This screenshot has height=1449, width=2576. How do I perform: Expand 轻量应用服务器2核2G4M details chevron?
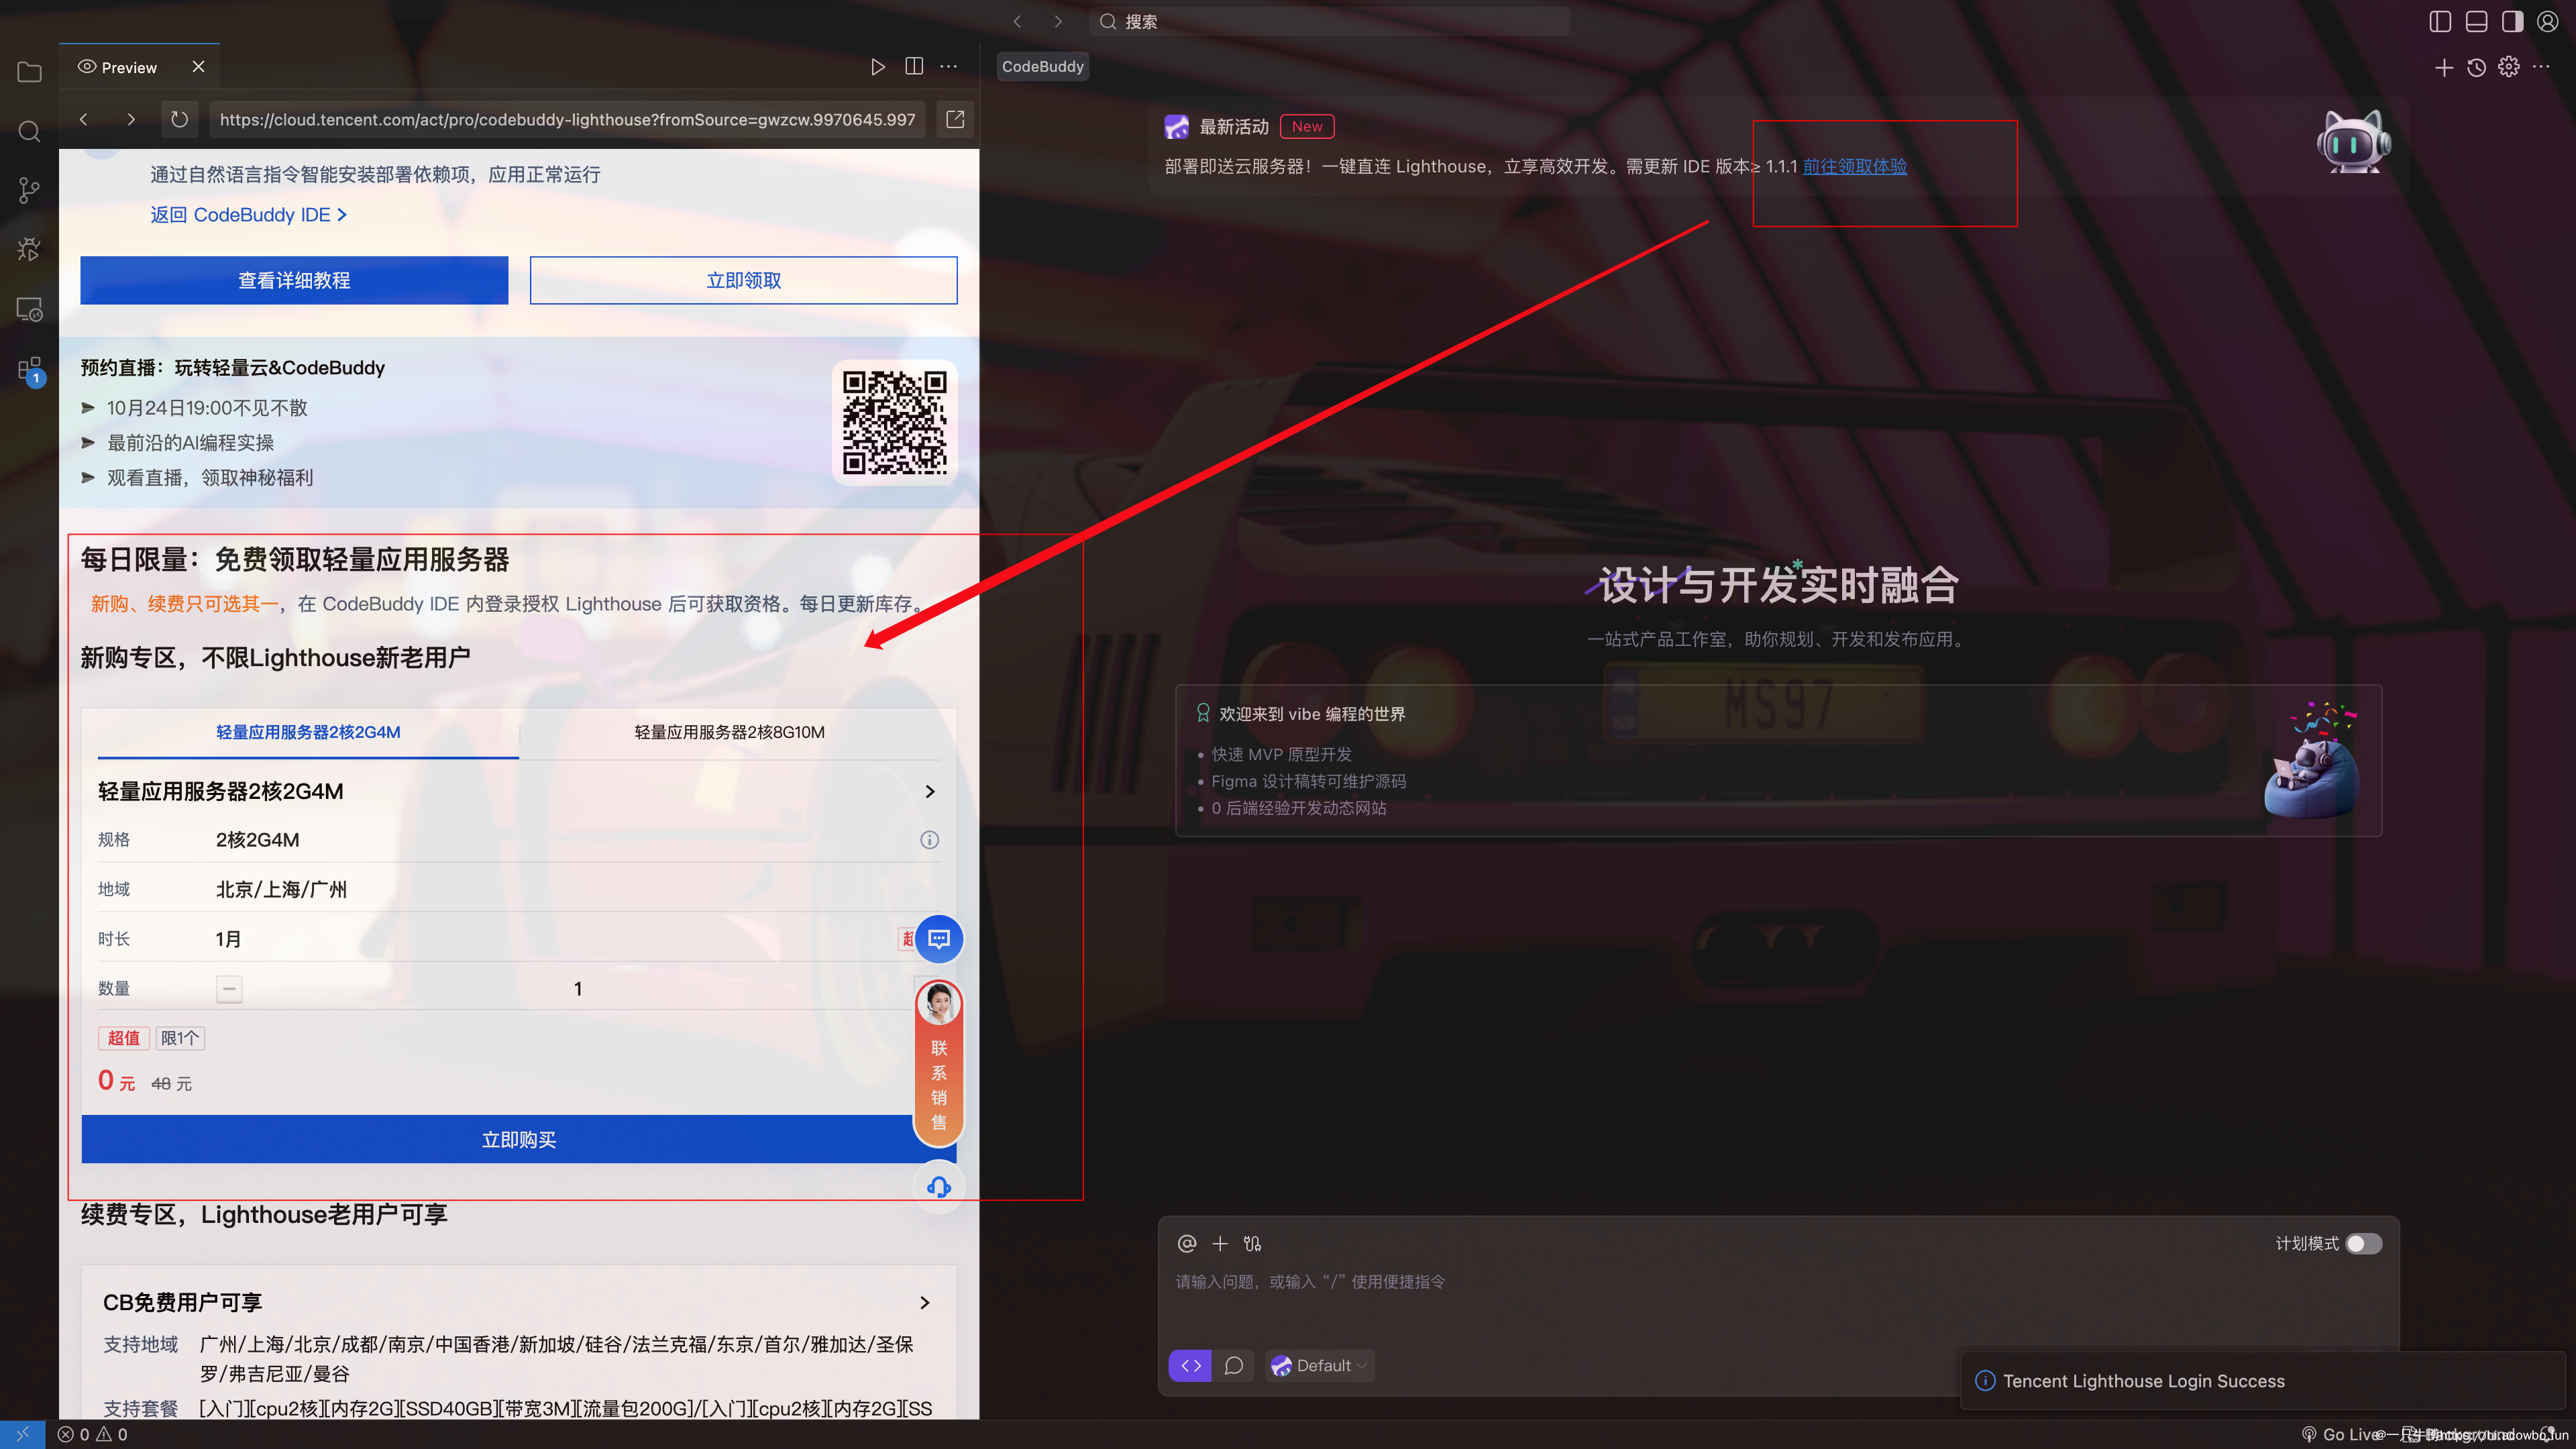click(929, 791)
